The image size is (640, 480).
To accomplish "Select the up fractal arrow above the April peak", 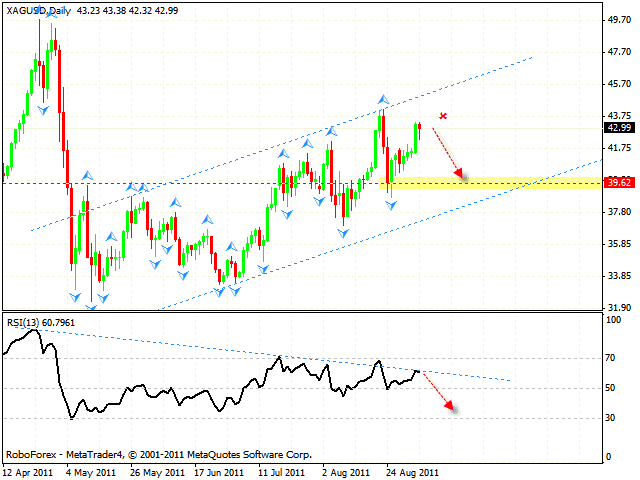I will point(39,10).
